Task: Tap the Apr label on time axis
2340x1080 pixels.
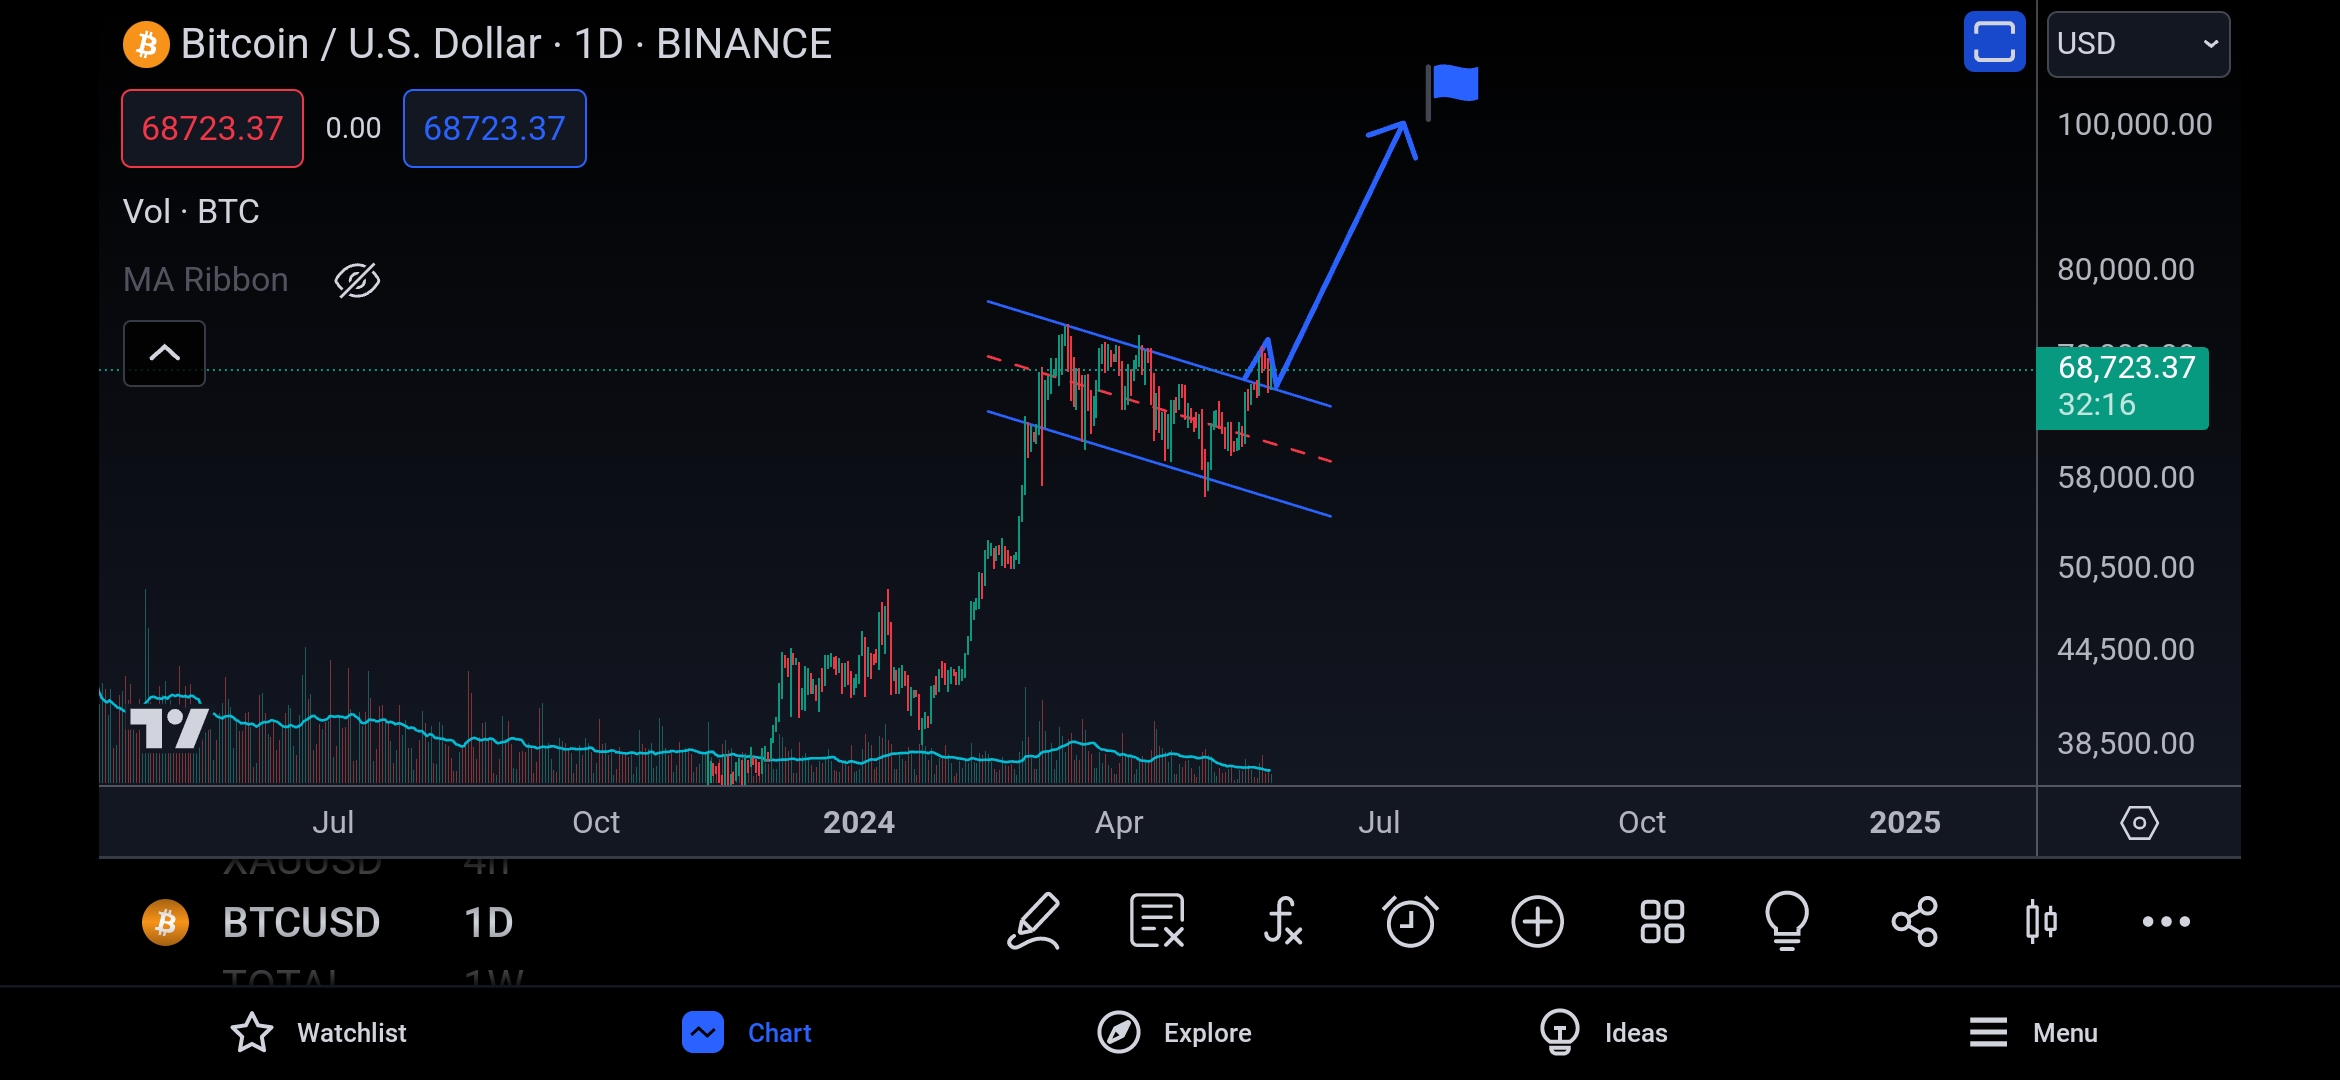Action: point(1119,823)
